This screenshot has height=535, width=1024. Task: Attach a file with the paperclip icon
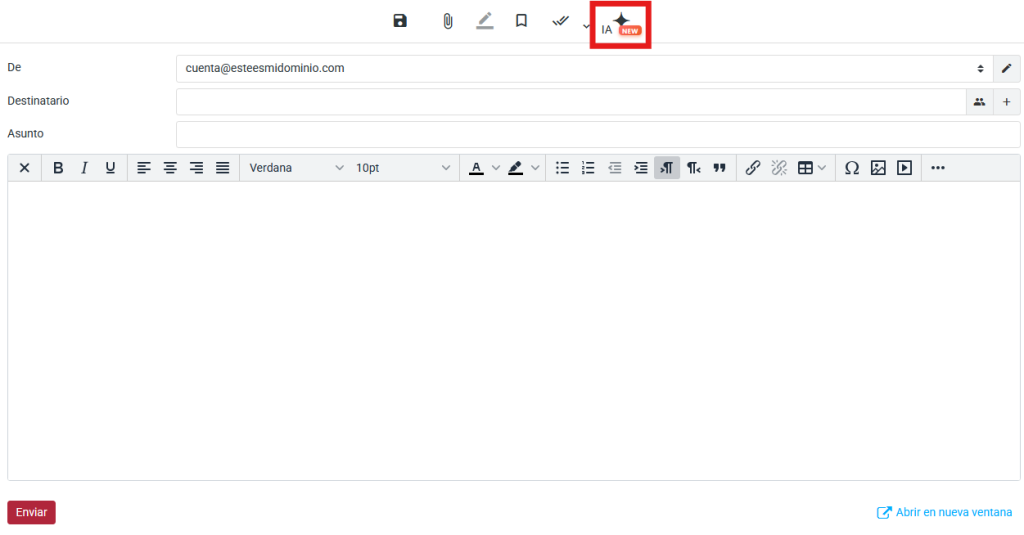[447, 22]
